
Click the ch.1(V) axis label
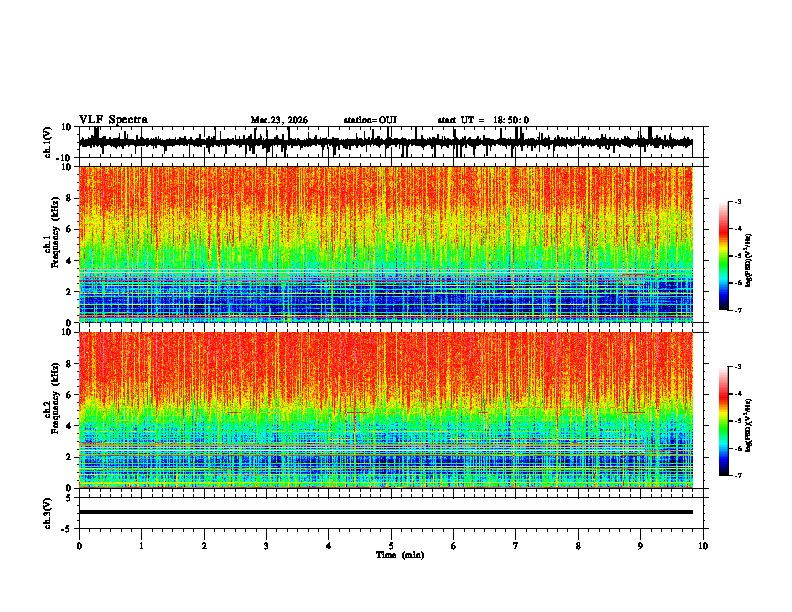[x=48, y=142]
